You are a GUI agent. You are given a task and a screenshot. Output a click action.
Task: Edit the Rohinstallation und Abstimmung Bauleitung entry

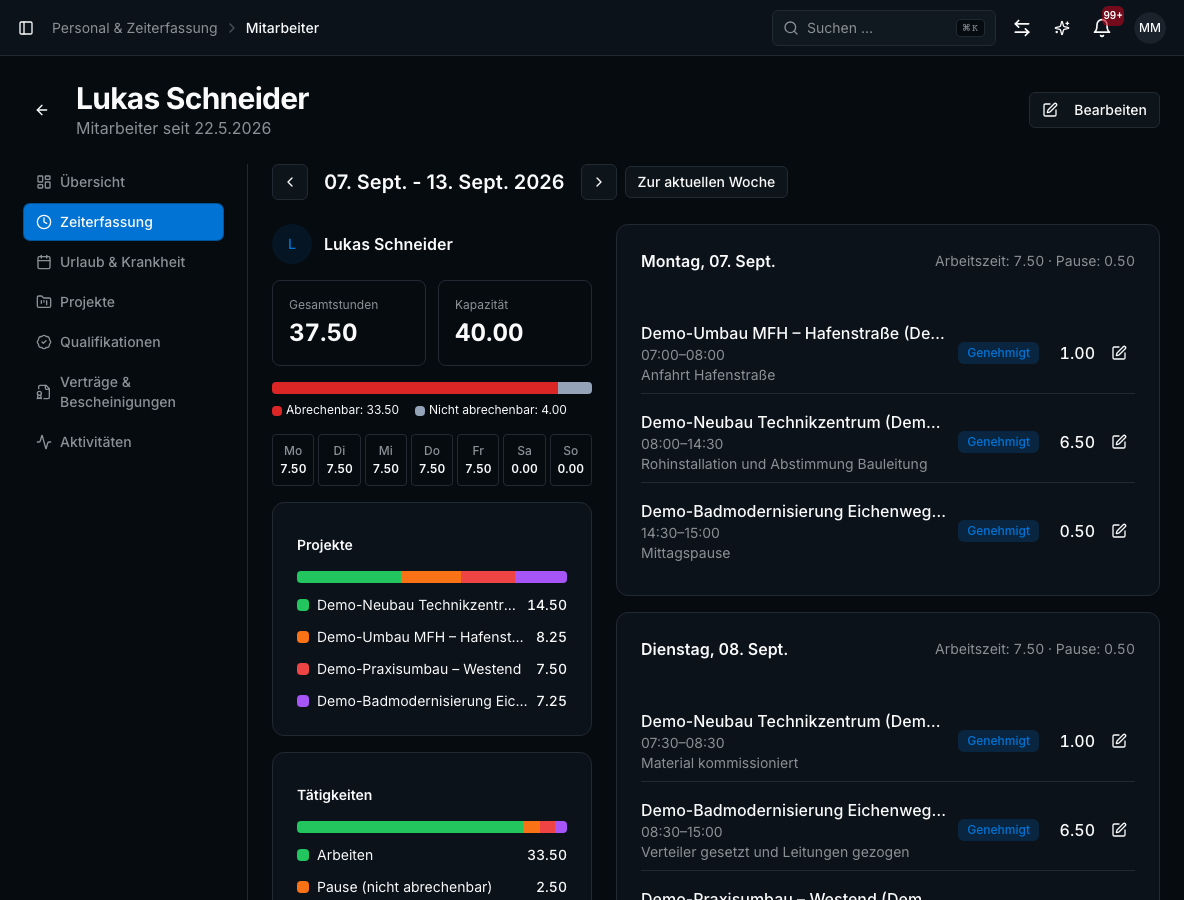(1119, 442)
